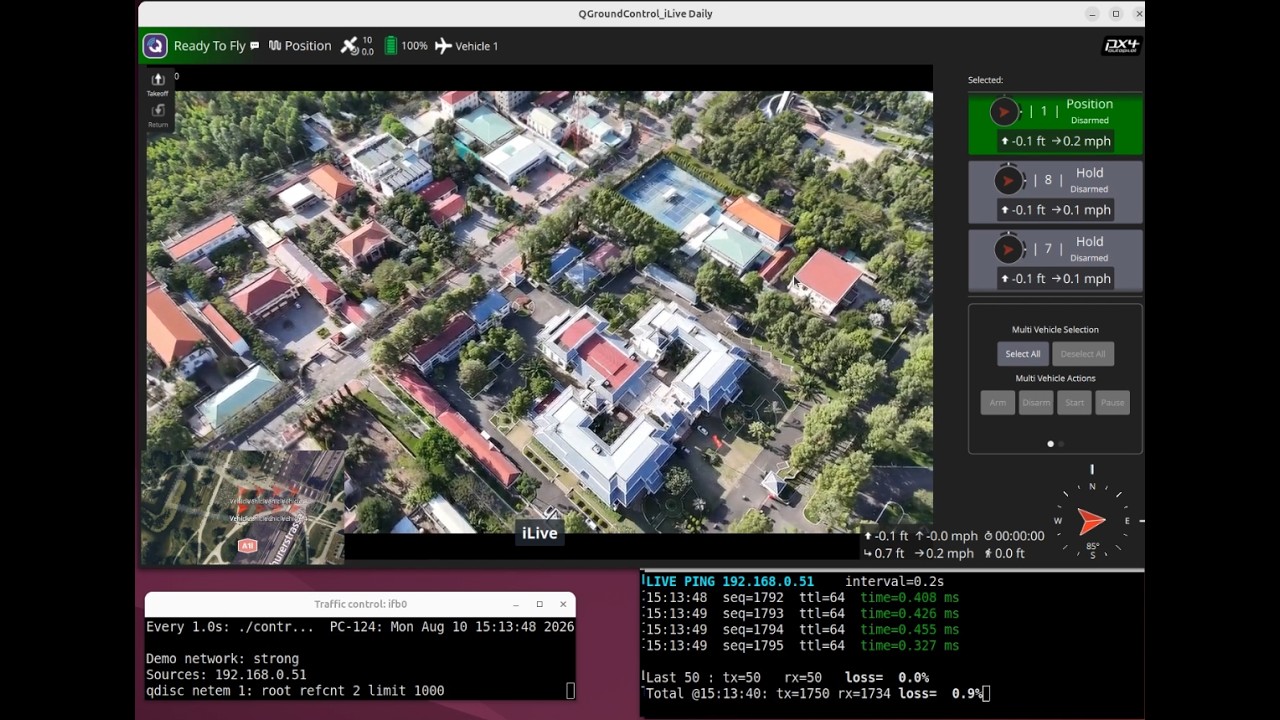1280x720 pixels.
Task: Click the 'Last 50' loss summary line
Action: click(788, 678)
